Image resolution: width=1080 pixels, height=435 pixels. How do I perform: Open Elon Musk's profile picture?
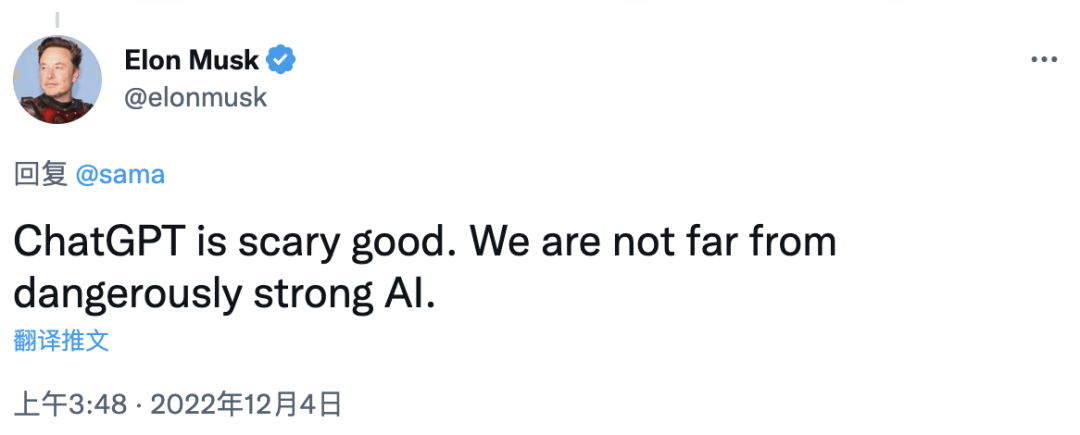click(x=57, y=79)
